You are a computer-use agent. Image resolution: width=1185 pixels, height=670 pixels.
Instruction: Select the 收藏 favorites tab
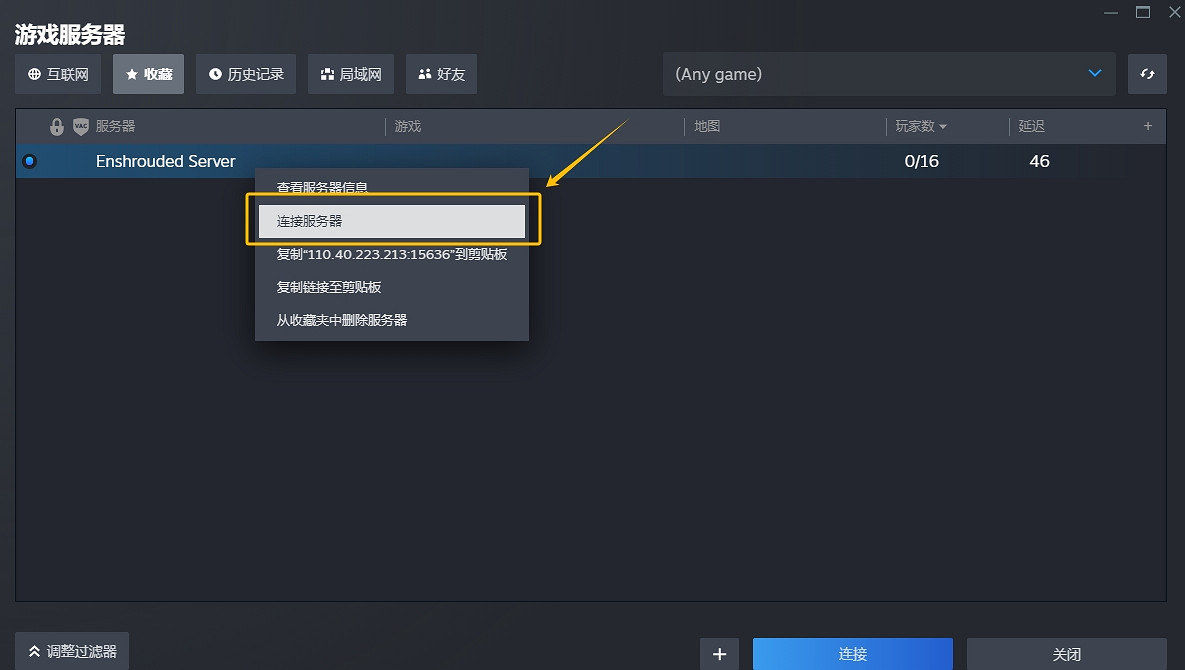point(148,74)
